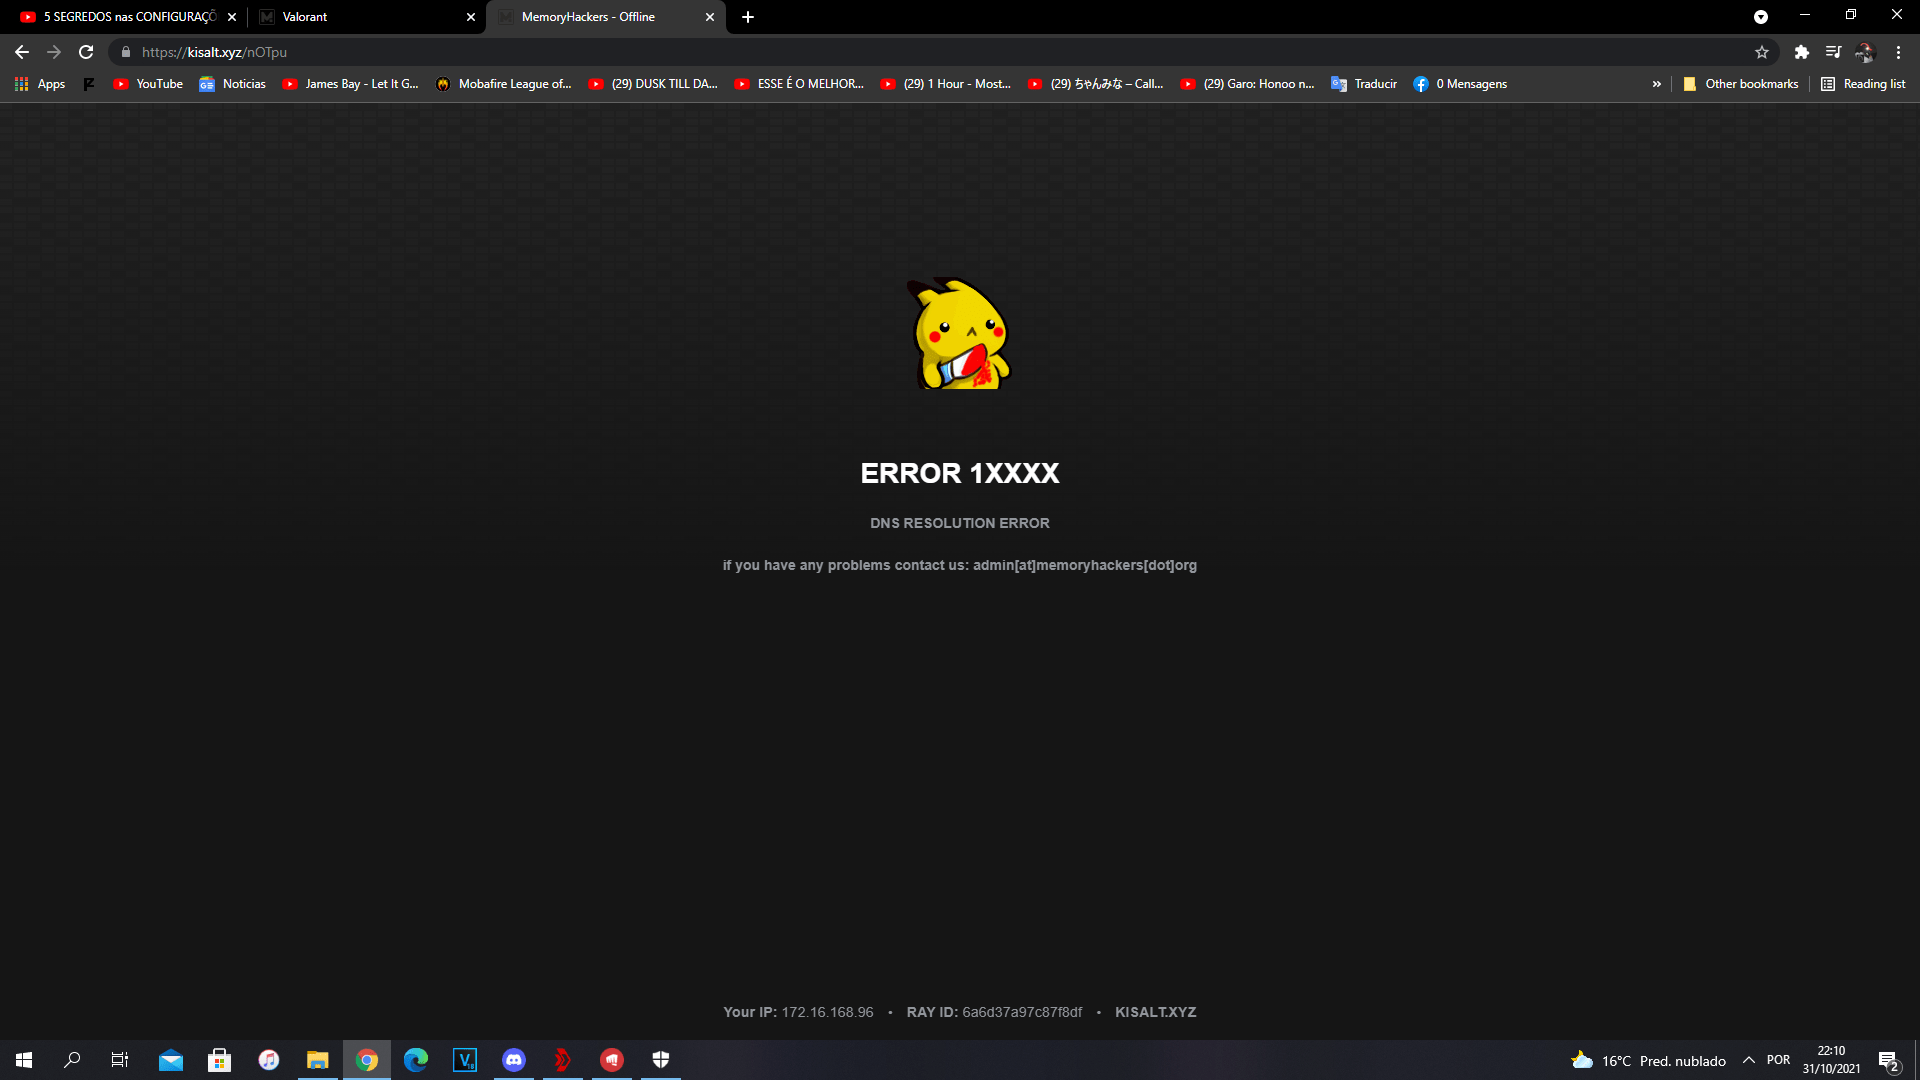Open Task View in the taskbar
This screenshot has height=1080, width=1920.
pyautogui.click(x=120, y=1060)
